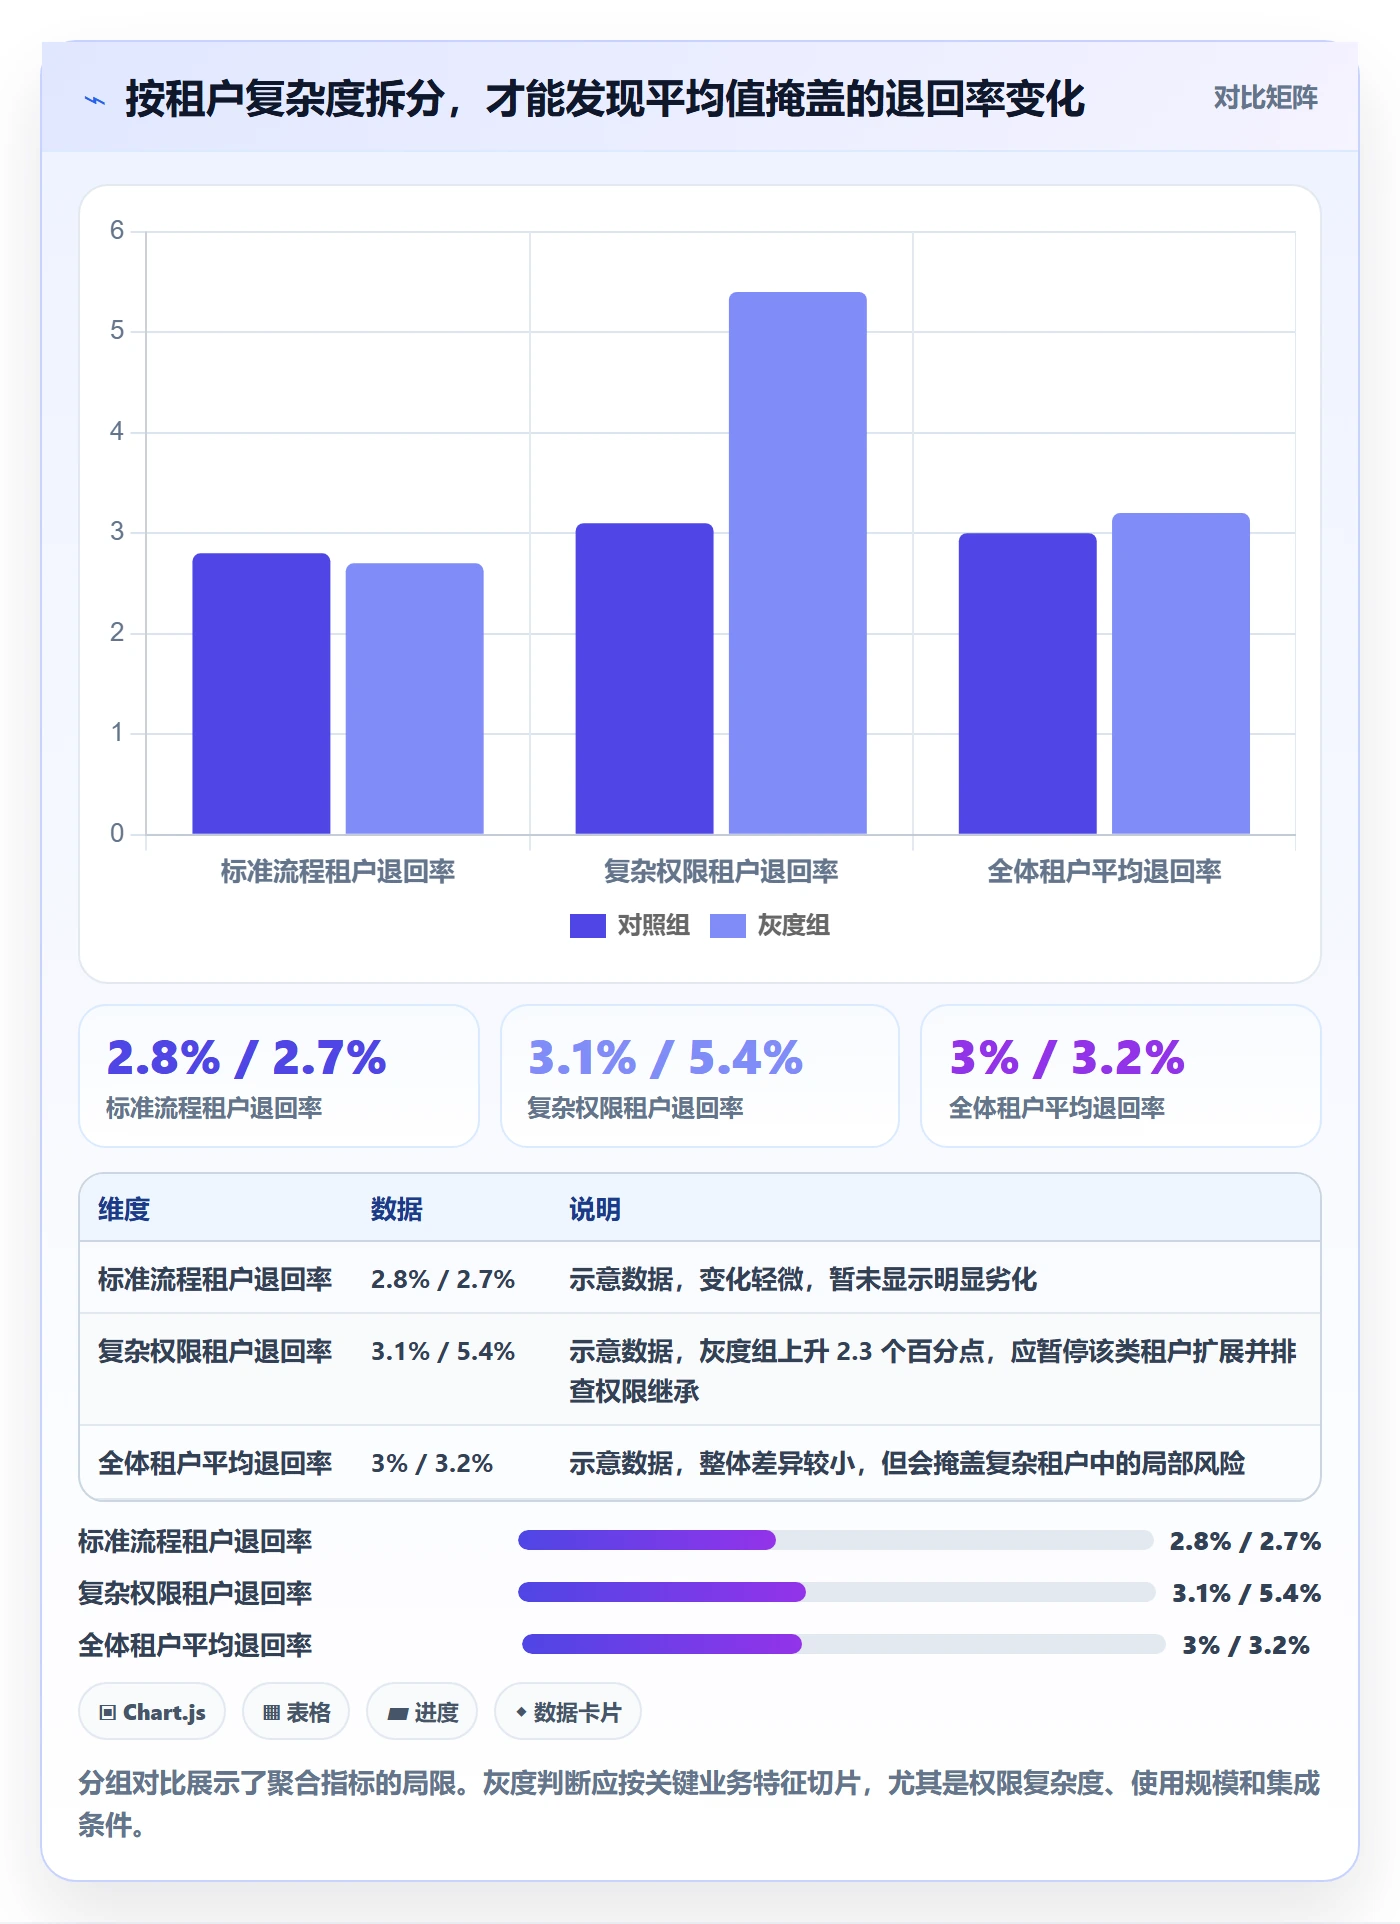The height and width of the screenshot is (1924, 1400).
Task: Click the 灰度组 bar for 标准流程租户退回率
Action: click(414, 698)
